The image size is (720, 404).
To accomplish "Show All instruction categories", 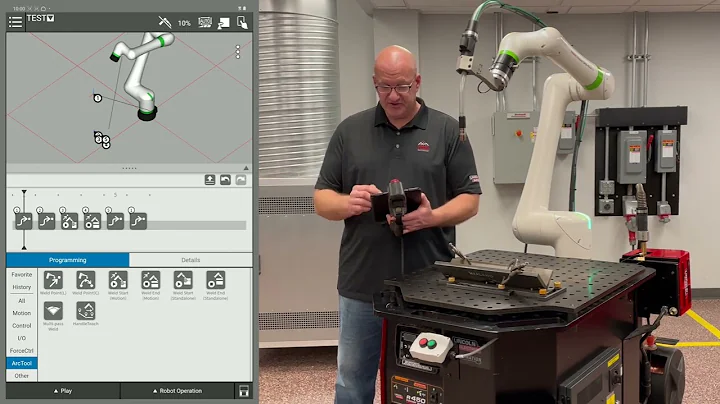I will [x=22, y=301].
